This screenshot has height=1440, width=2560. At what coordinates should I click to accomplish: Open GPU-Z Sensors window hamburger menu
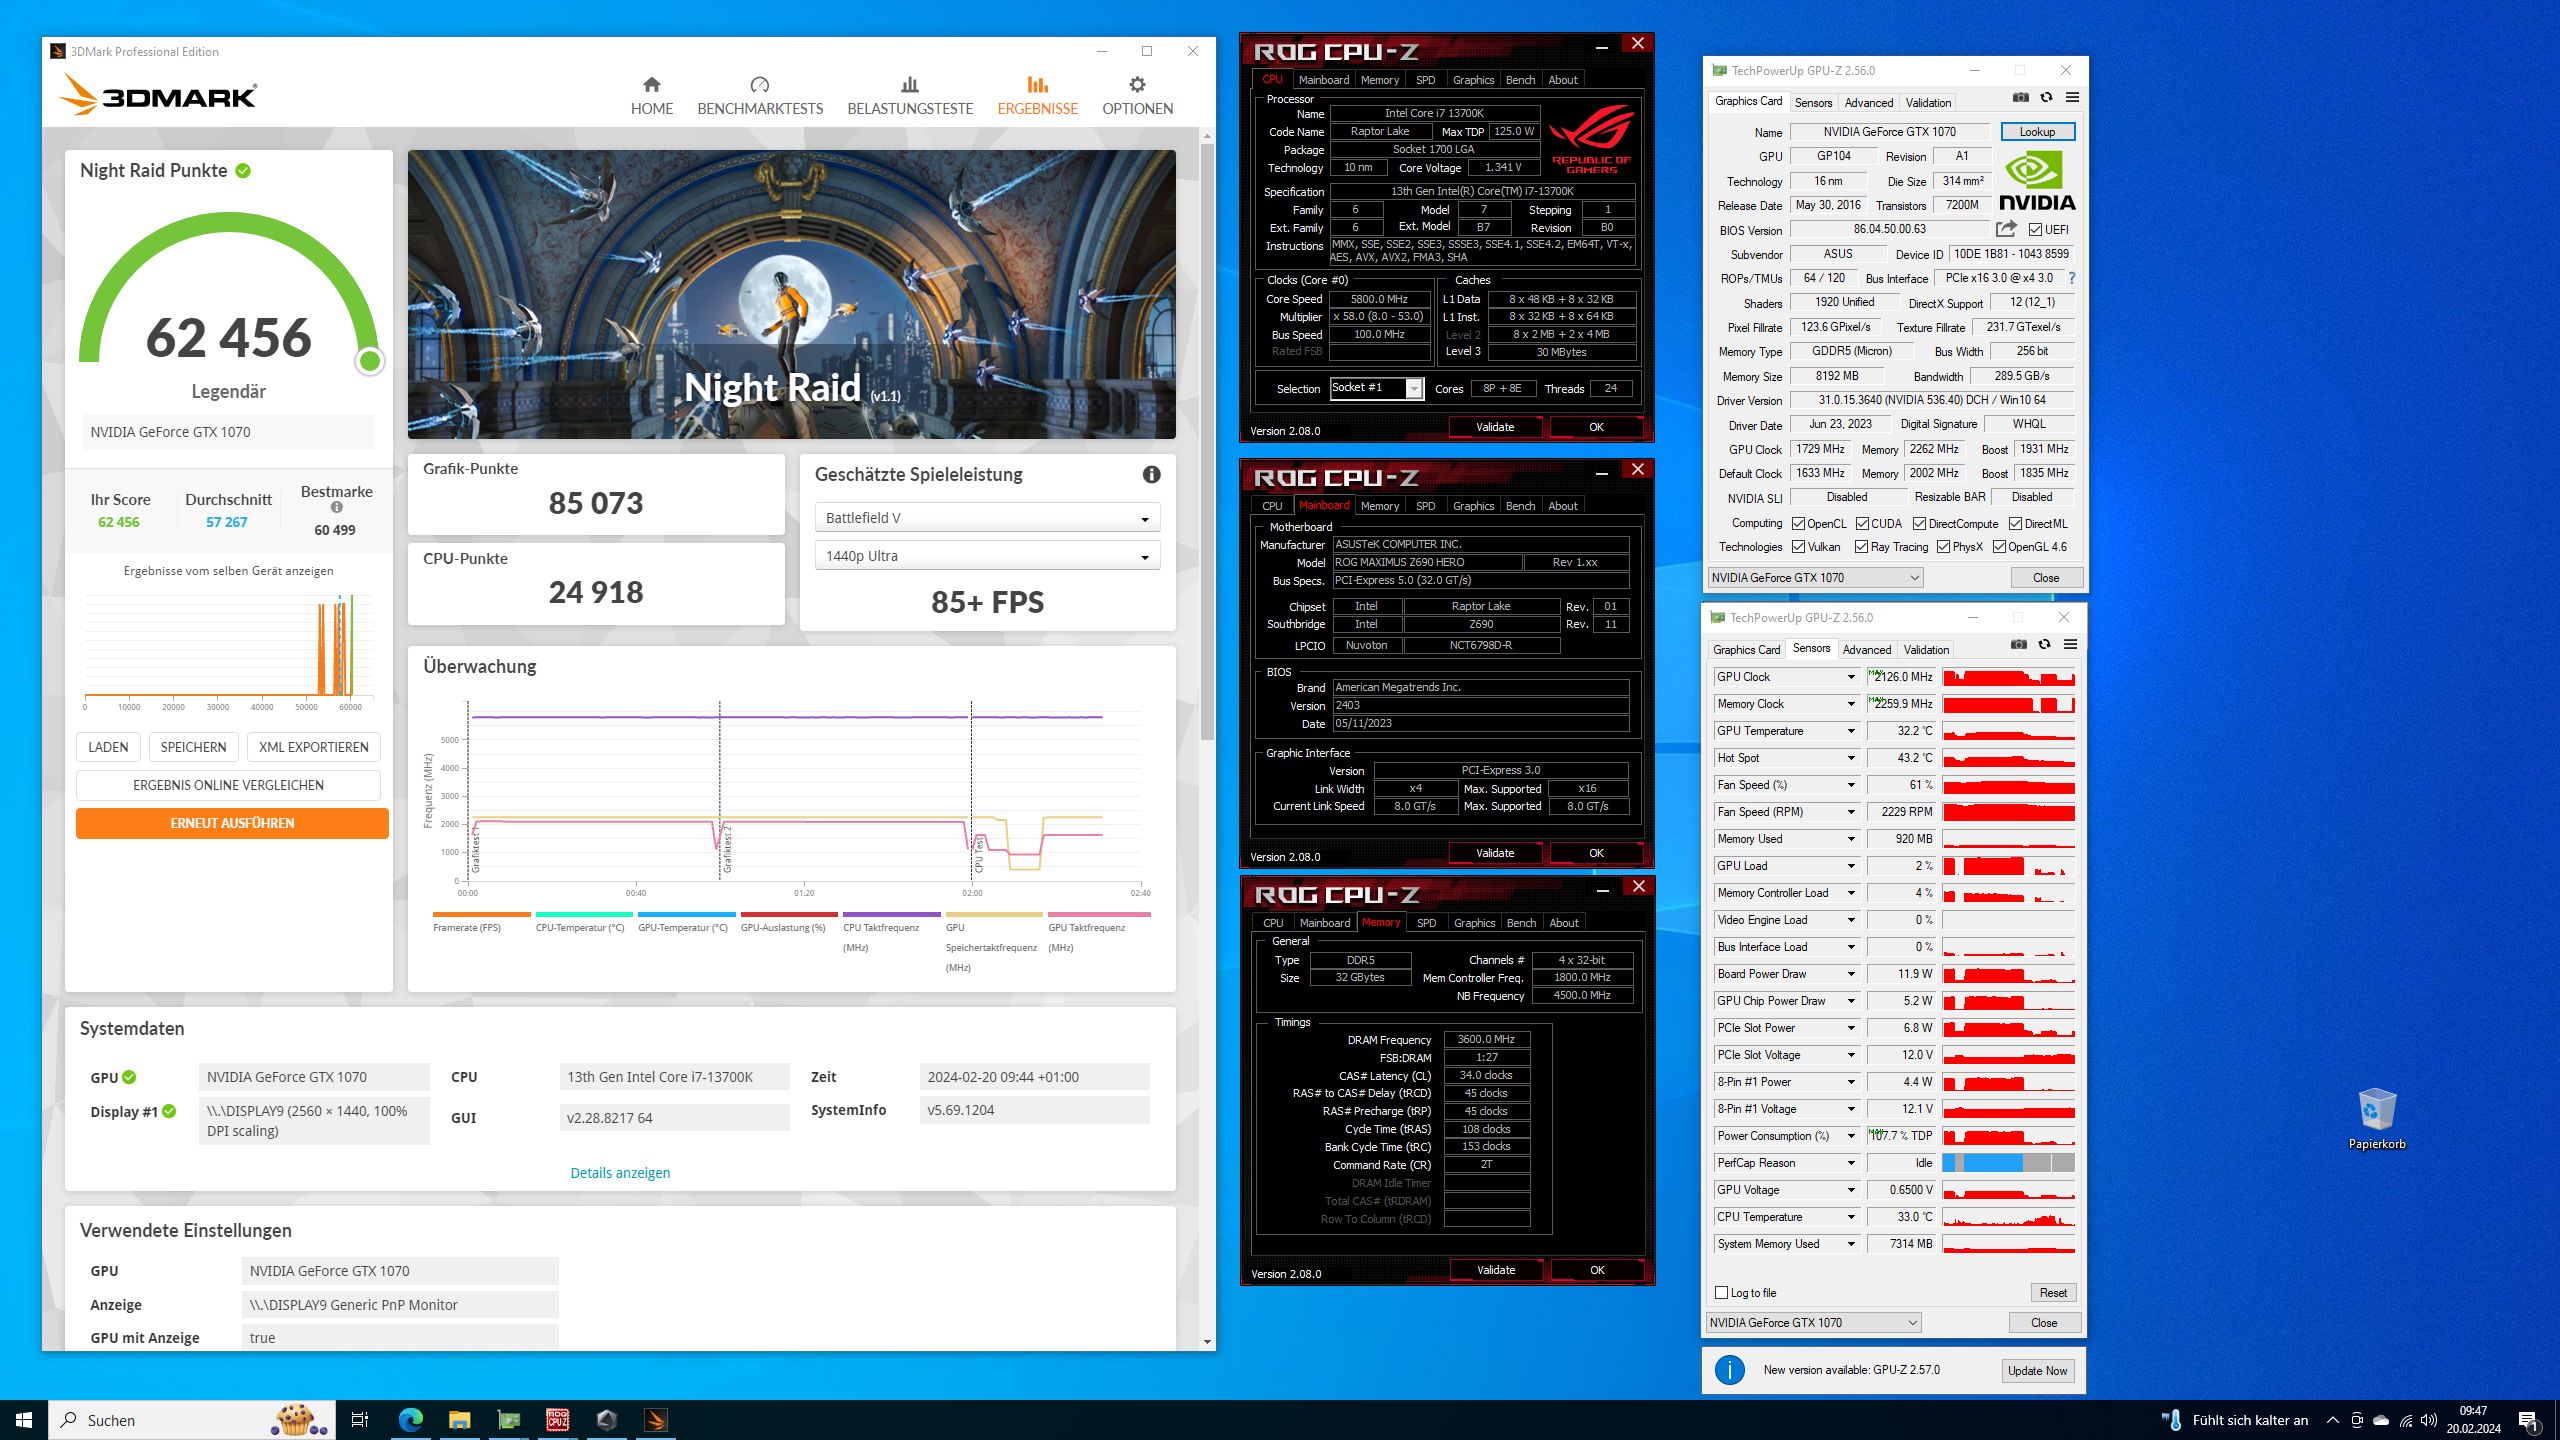[x=2070, y=644]
